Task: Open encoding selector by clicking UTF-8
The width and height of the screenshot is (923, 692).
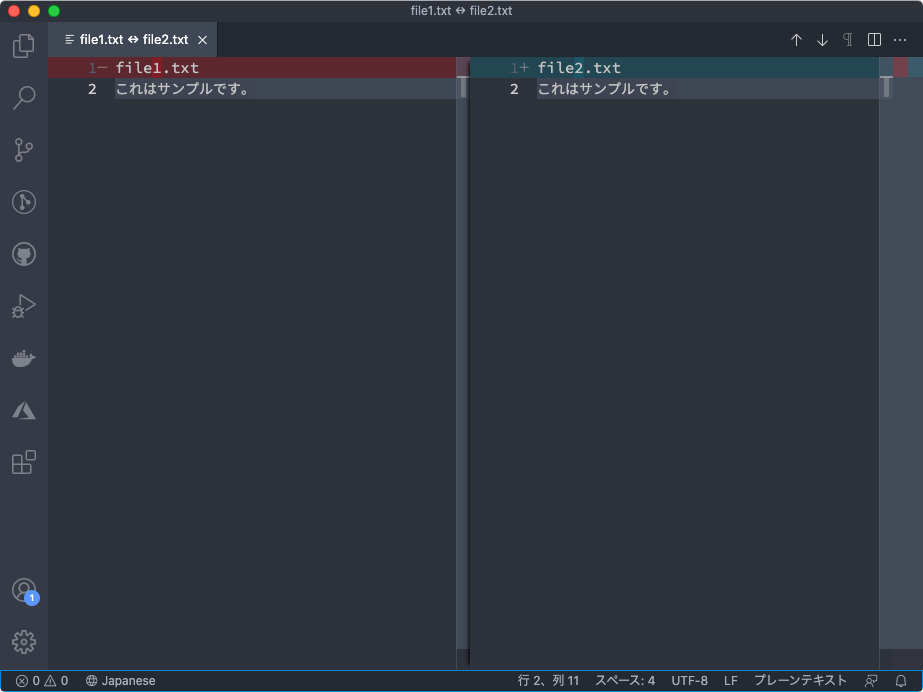Action: (689, 680)
